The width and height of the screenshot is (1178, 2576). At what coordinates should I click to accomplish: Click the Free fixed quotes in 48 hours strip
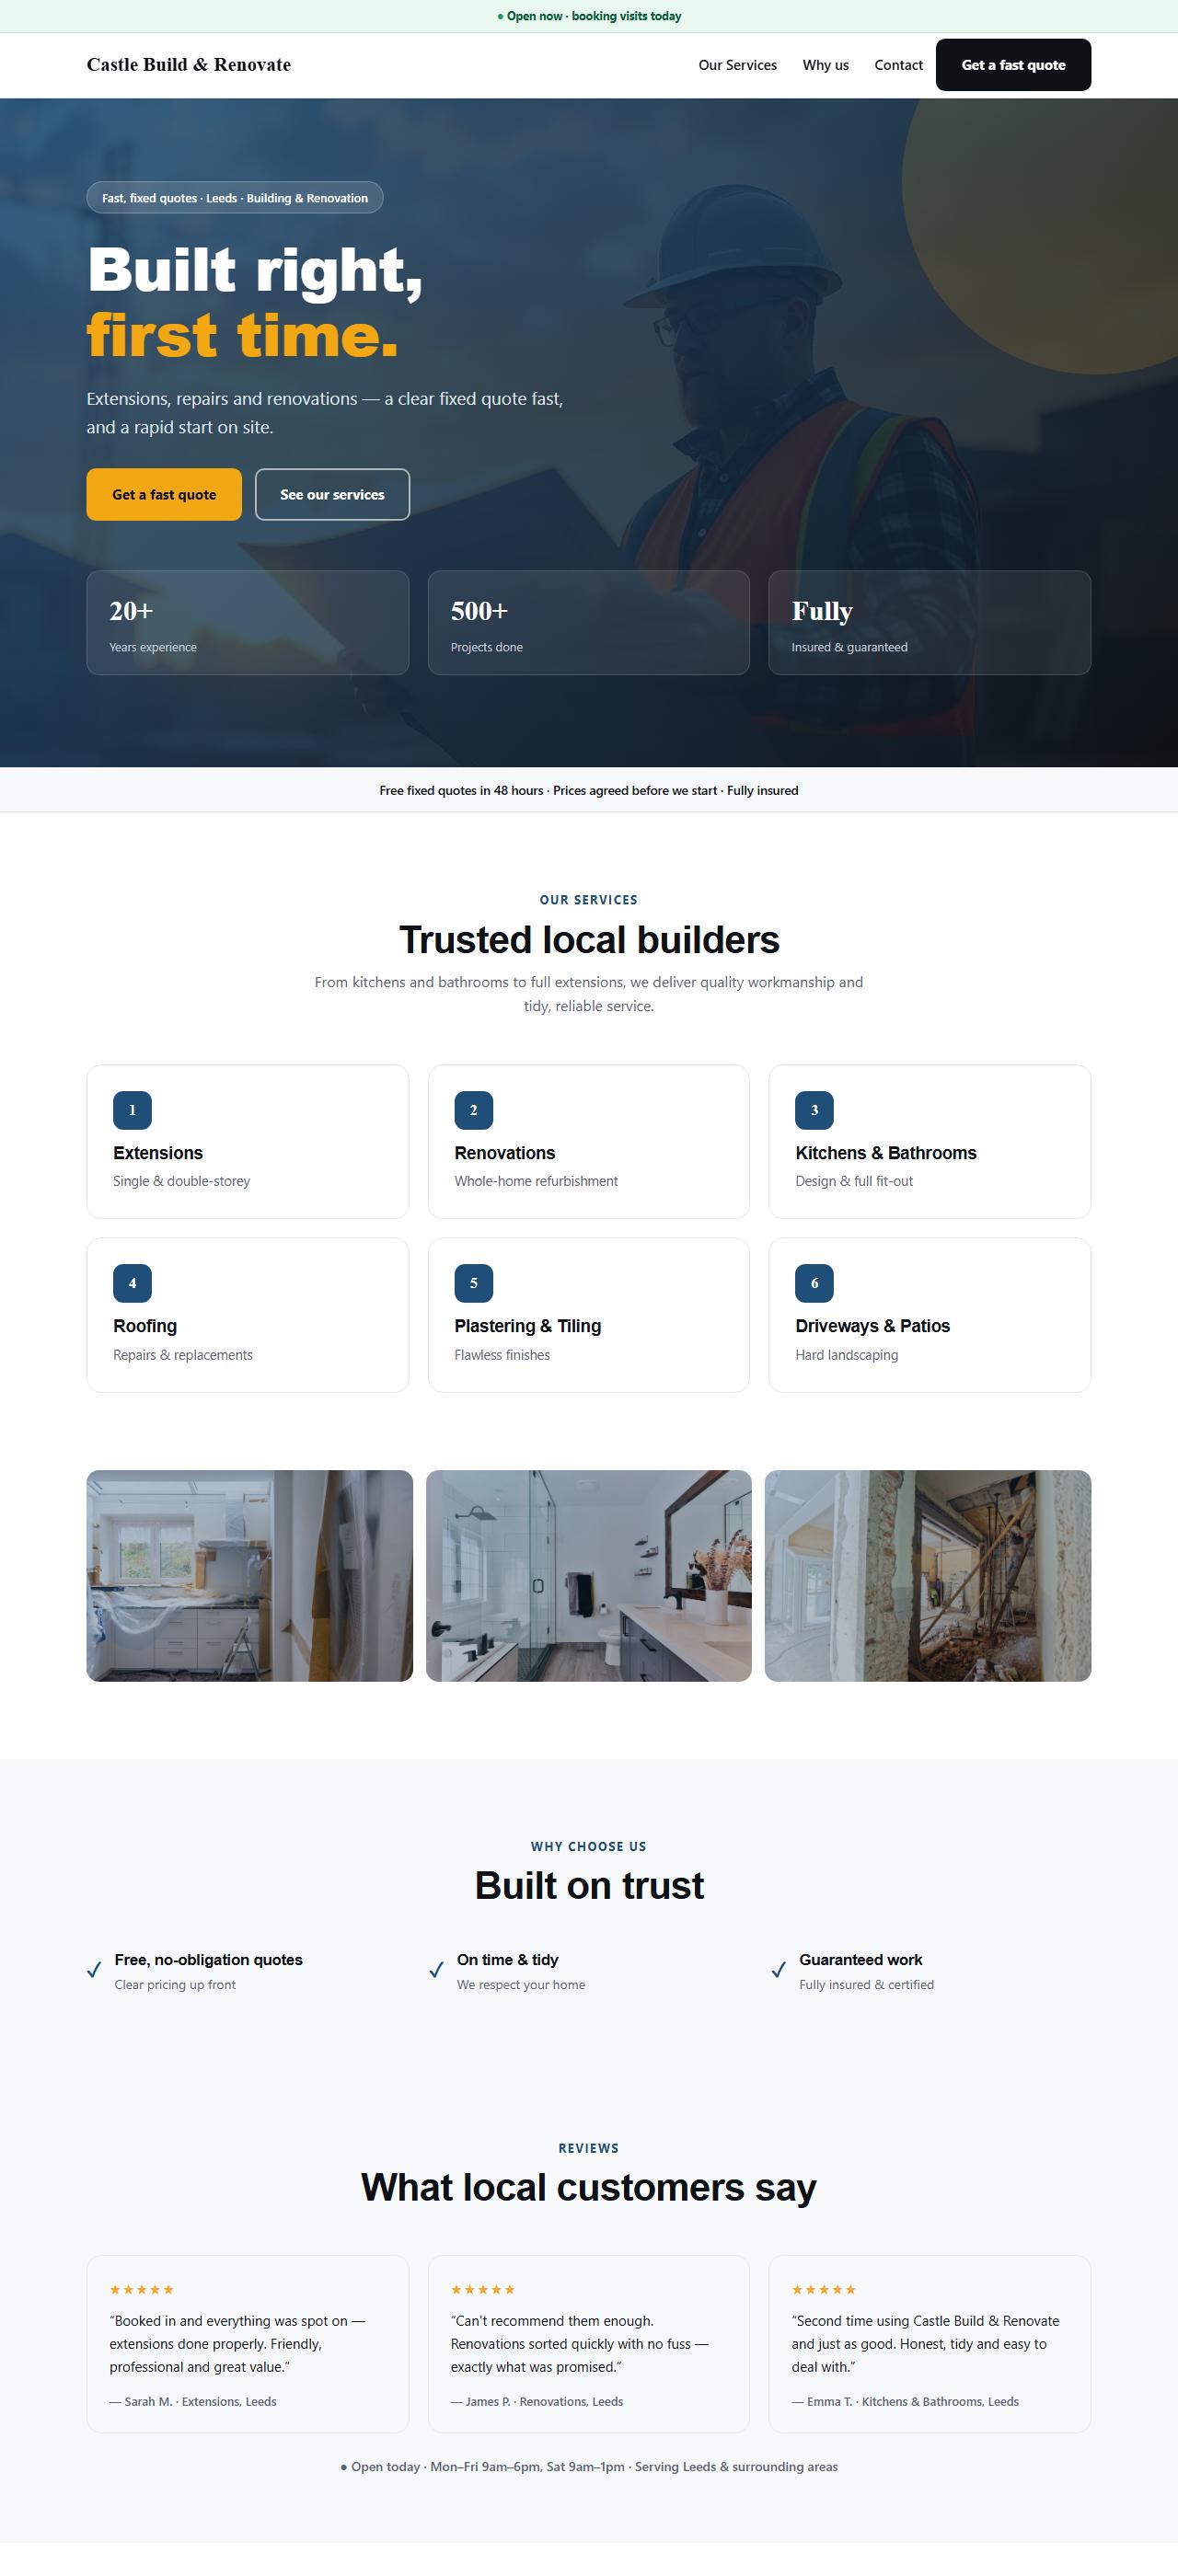pyautogui.click(x=589, y=790)
